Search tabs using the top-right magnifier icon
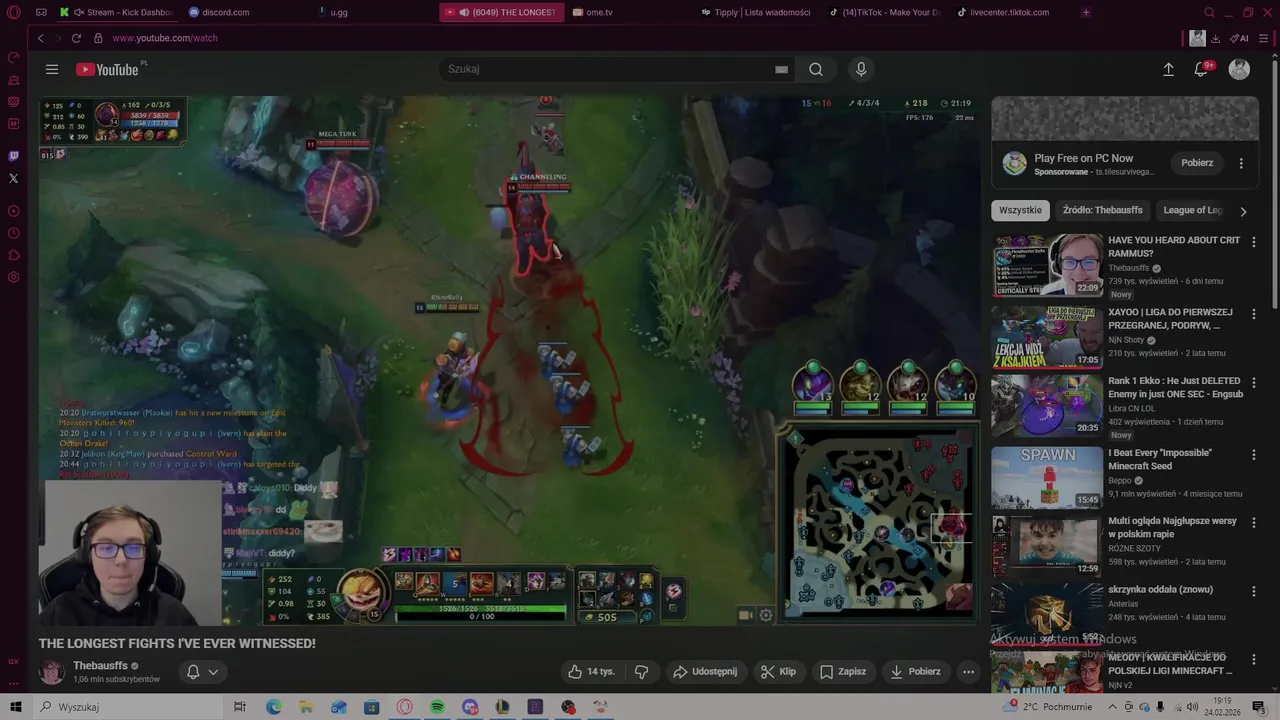The width and height of the screenshot is (1280, 720). click(1209, 12)
